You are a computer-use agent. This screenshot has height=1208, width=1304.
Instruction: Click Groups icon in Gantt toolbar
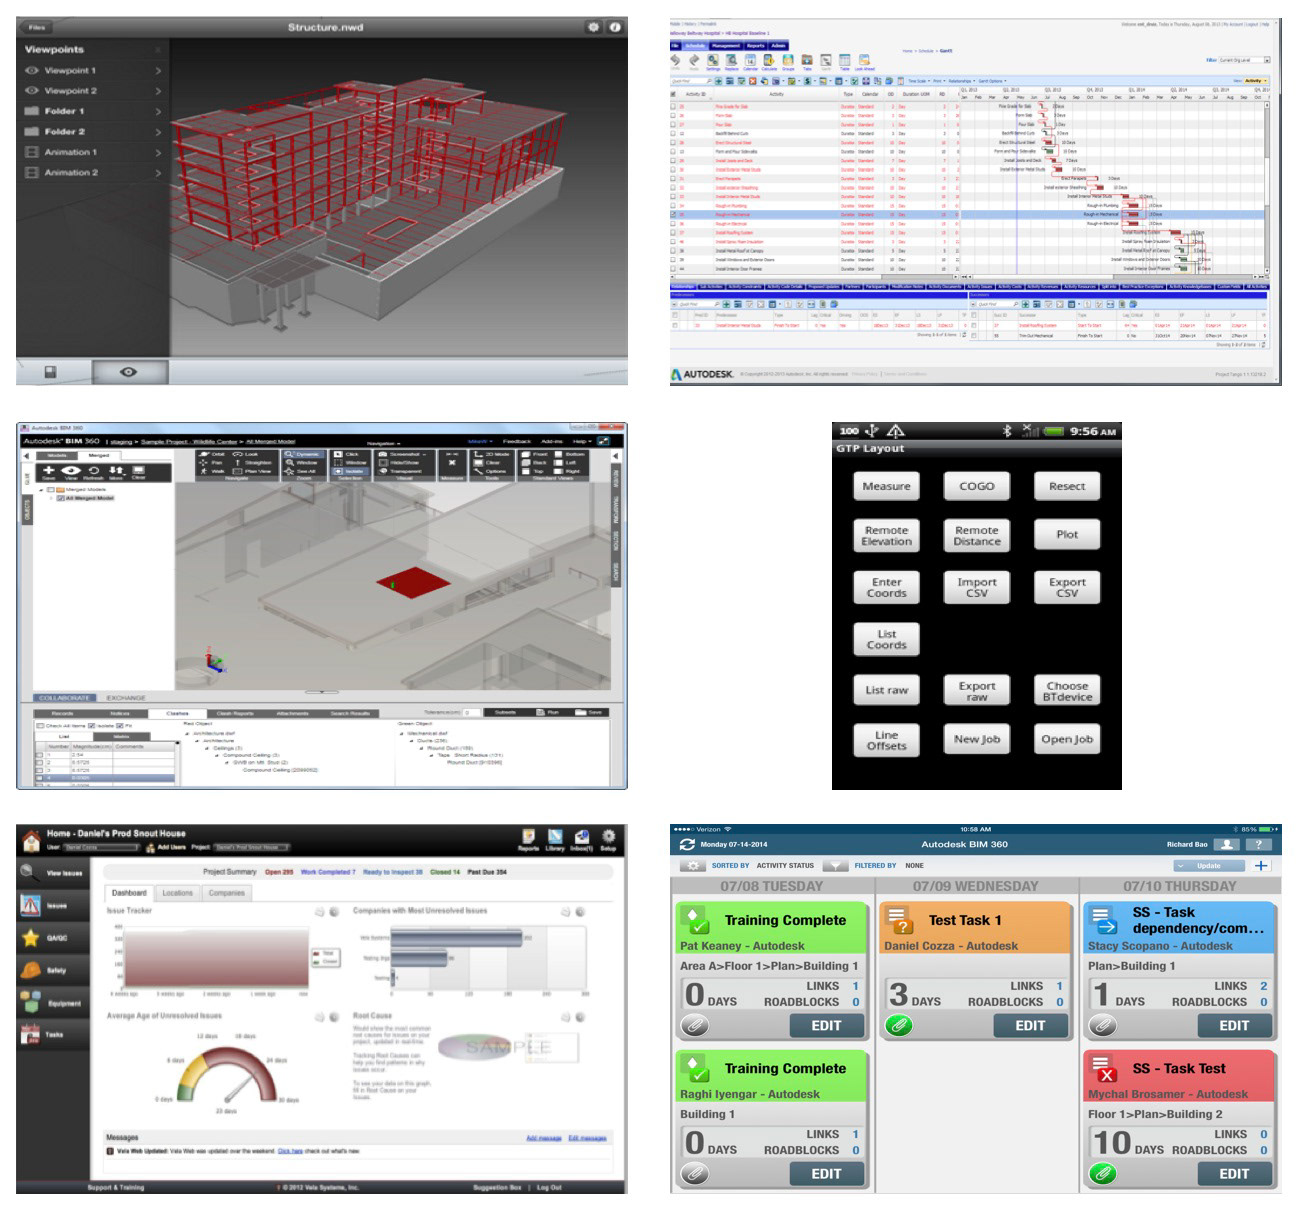click(x=788, y=63)
